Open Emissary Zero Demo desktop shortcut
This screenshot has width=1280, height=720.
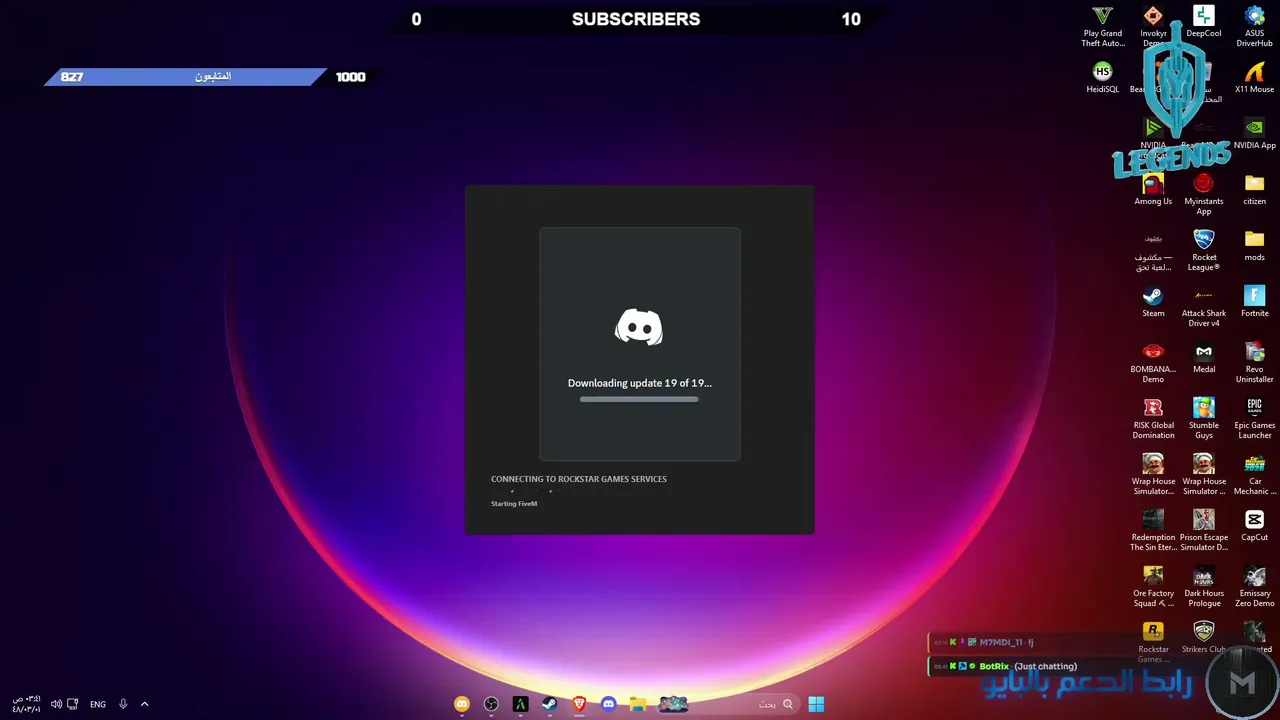coord(1254,586)
